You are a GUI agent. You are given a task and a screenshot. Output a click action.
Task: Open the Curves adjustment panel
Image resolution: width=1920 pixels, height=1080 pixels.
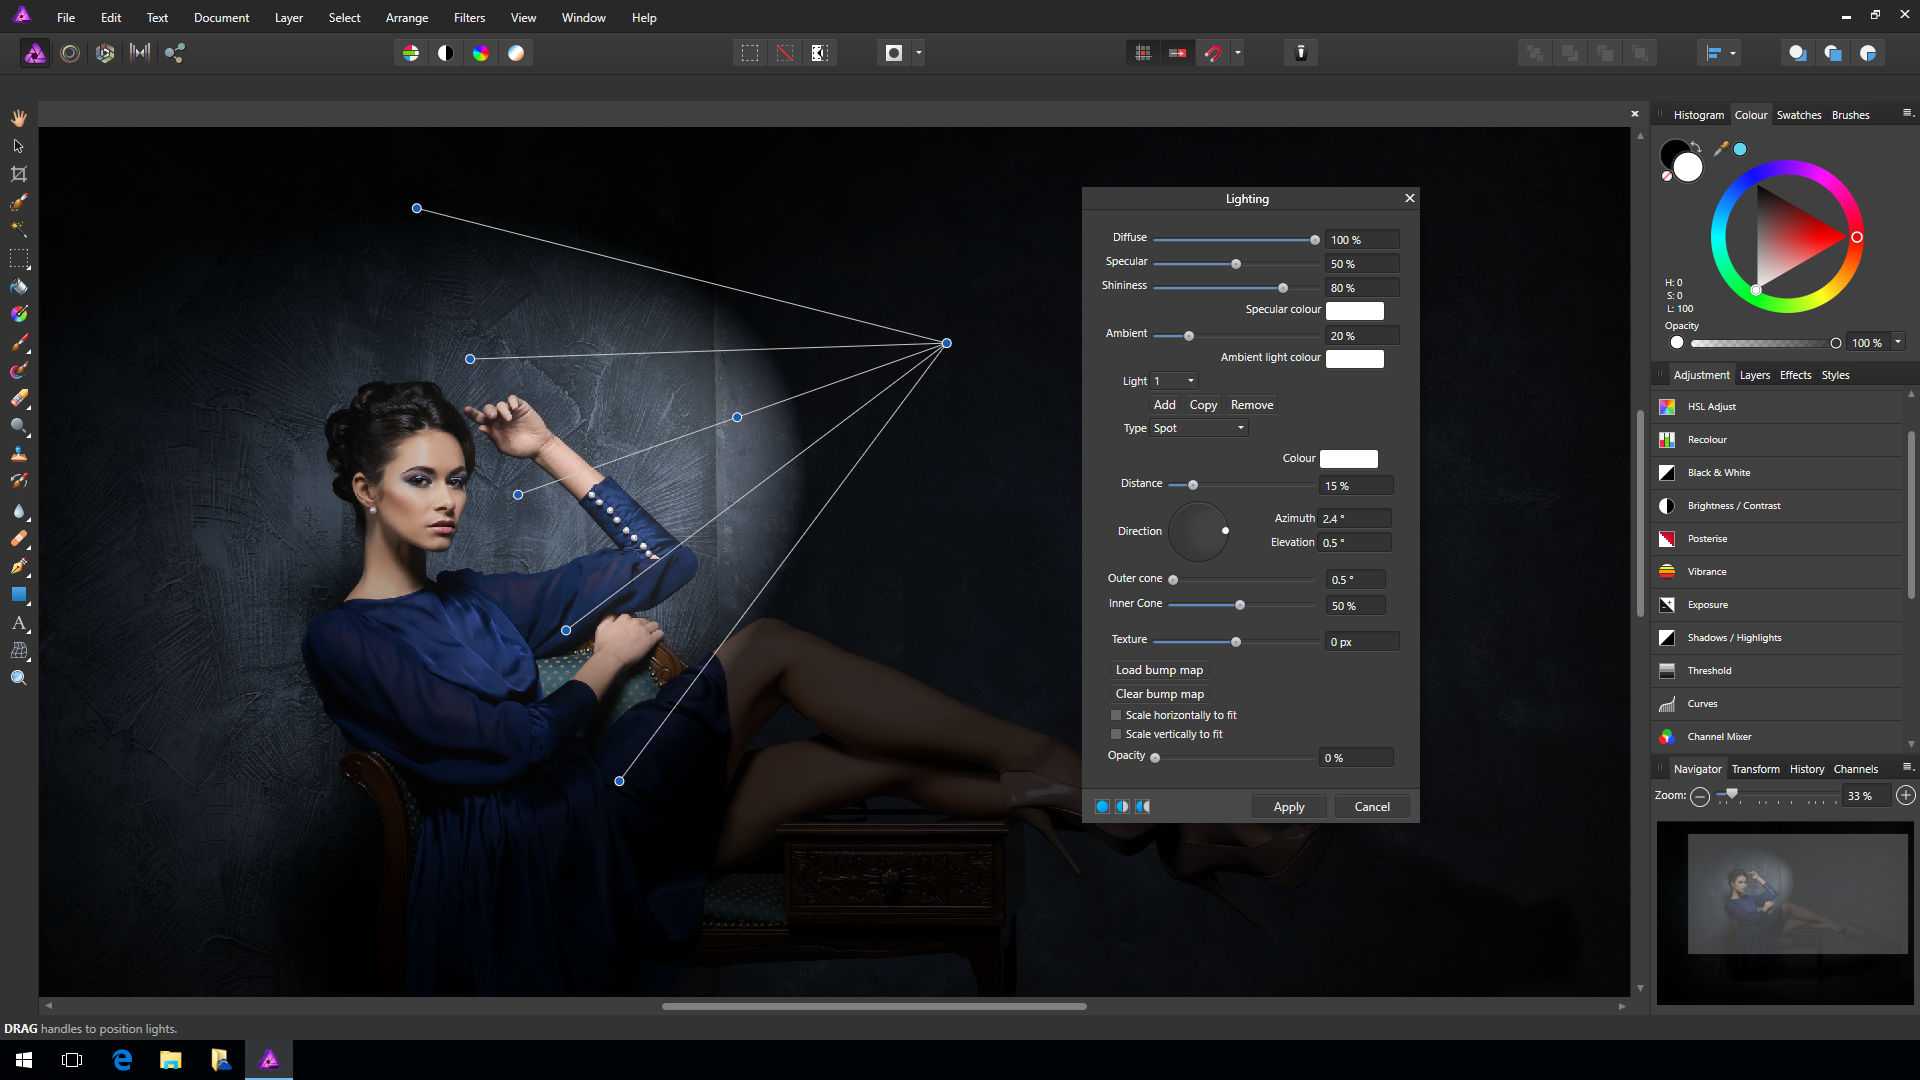(1702, 703)
